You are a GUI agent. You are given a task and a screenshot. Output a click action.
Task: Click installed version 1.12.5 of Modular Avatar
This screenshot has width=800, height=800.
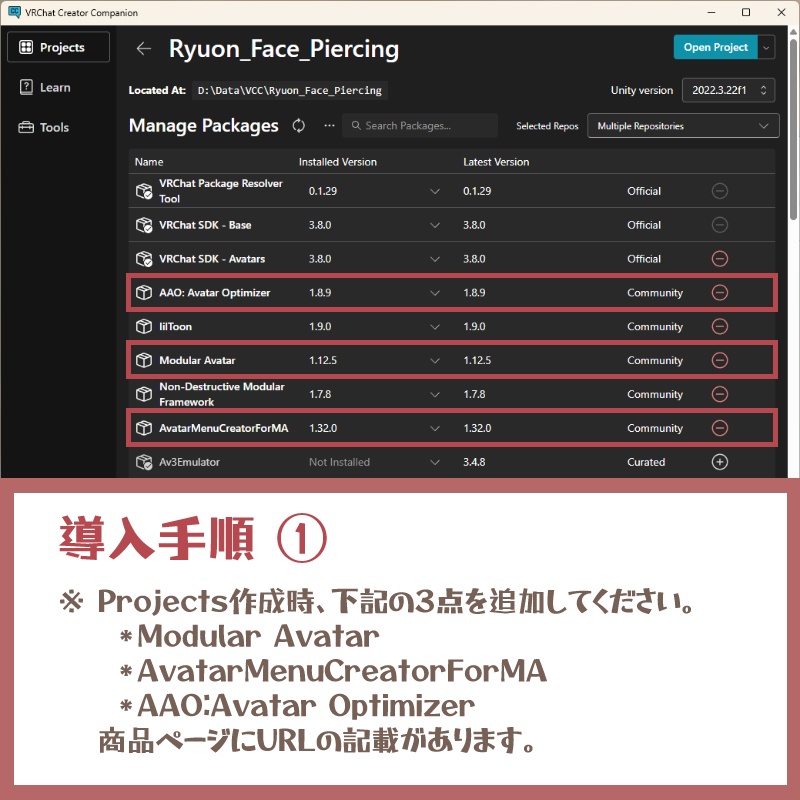(323, 360)
